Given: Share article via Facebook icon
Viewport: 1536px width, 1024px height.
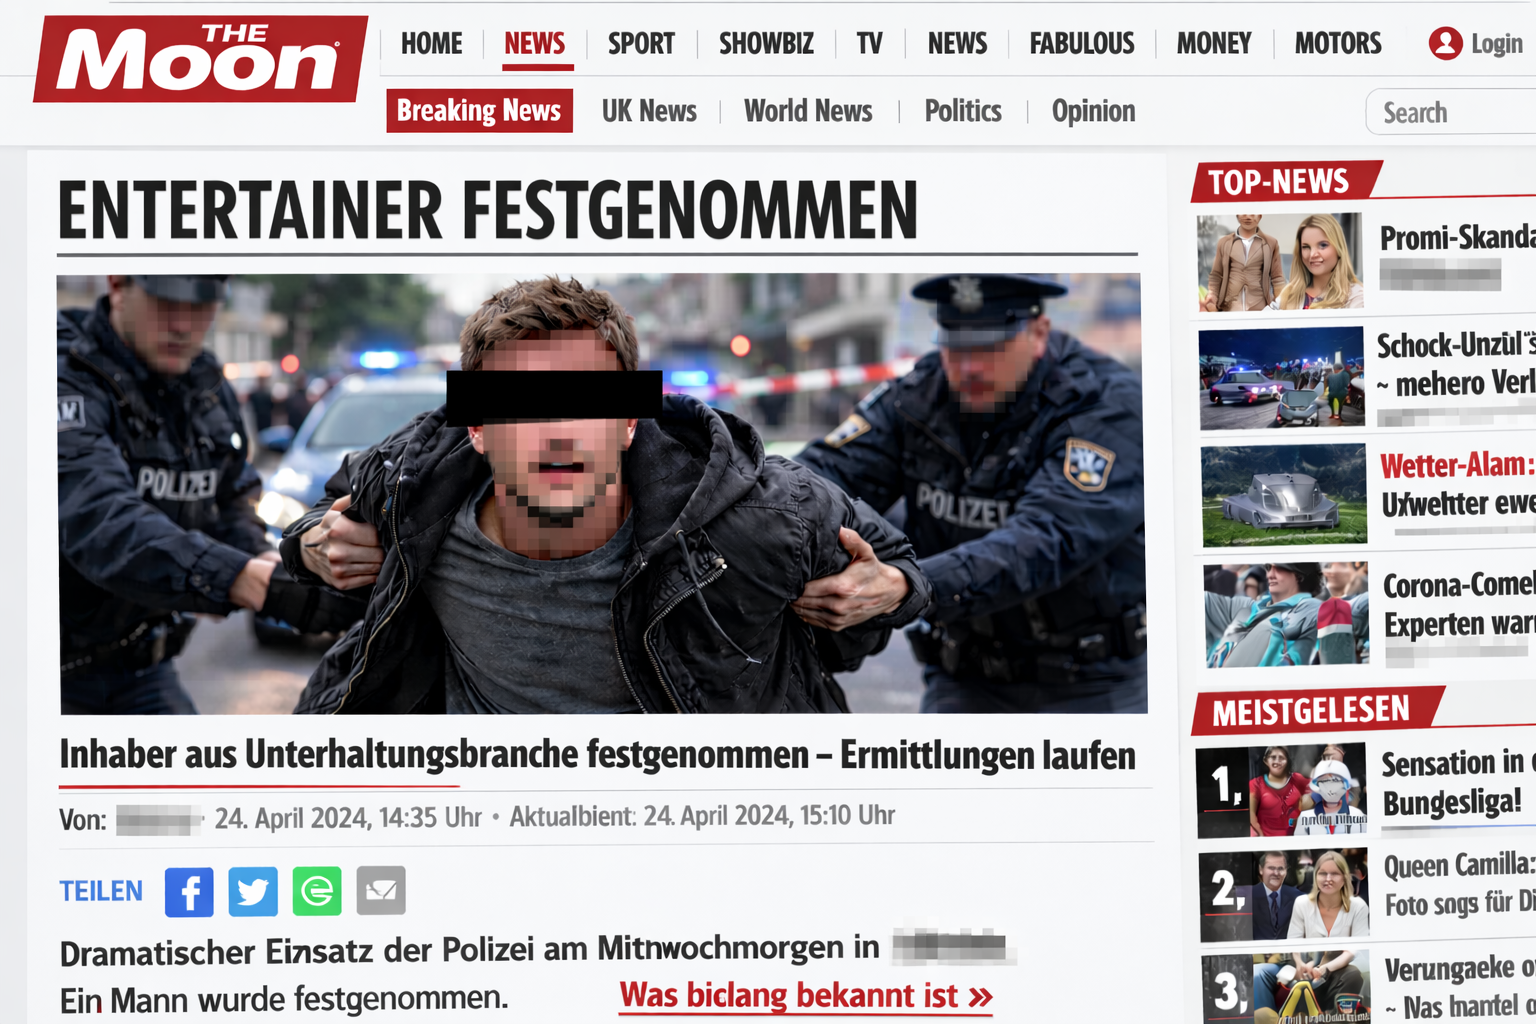Looking at the screenshot, I should [189, 891].
